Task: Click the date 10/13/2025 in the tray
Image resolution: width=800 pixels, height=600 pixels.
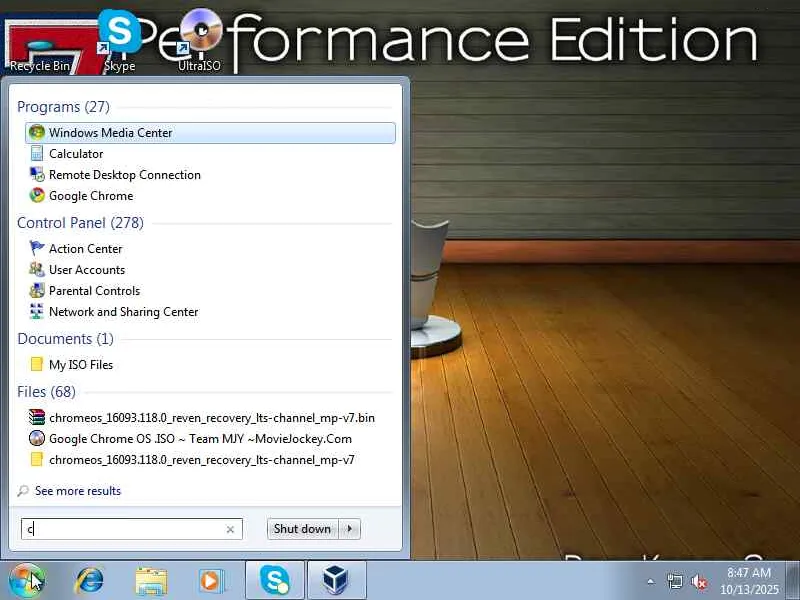Action: click(749, 590)
